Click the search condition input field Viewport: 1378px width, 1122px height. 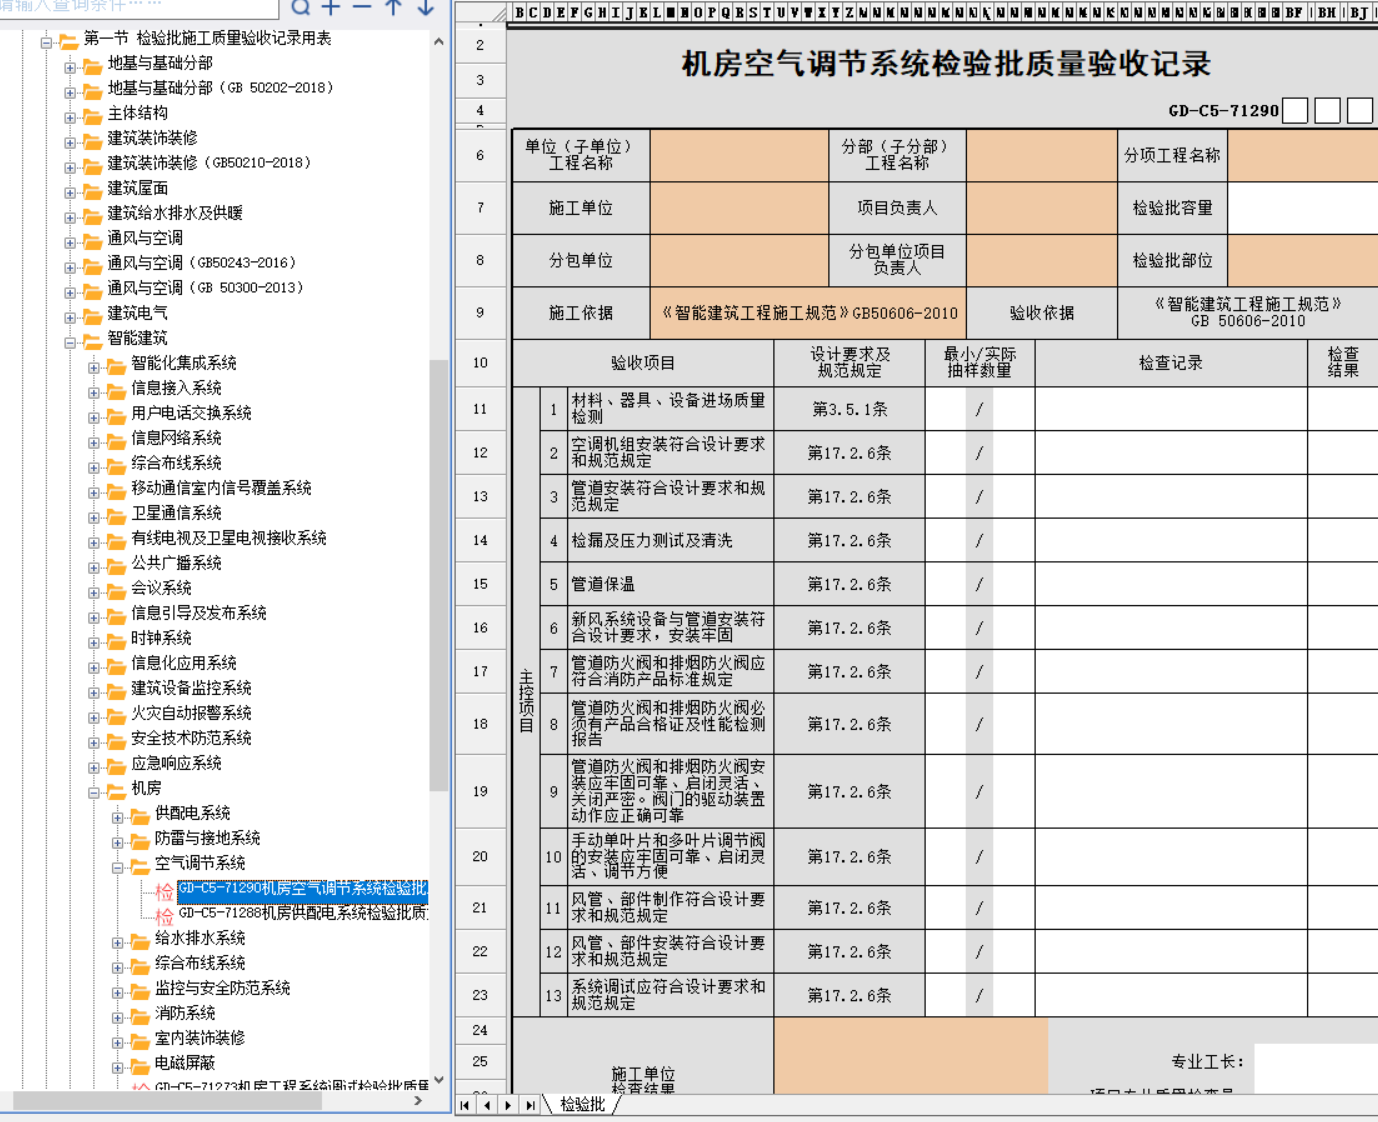140,6
